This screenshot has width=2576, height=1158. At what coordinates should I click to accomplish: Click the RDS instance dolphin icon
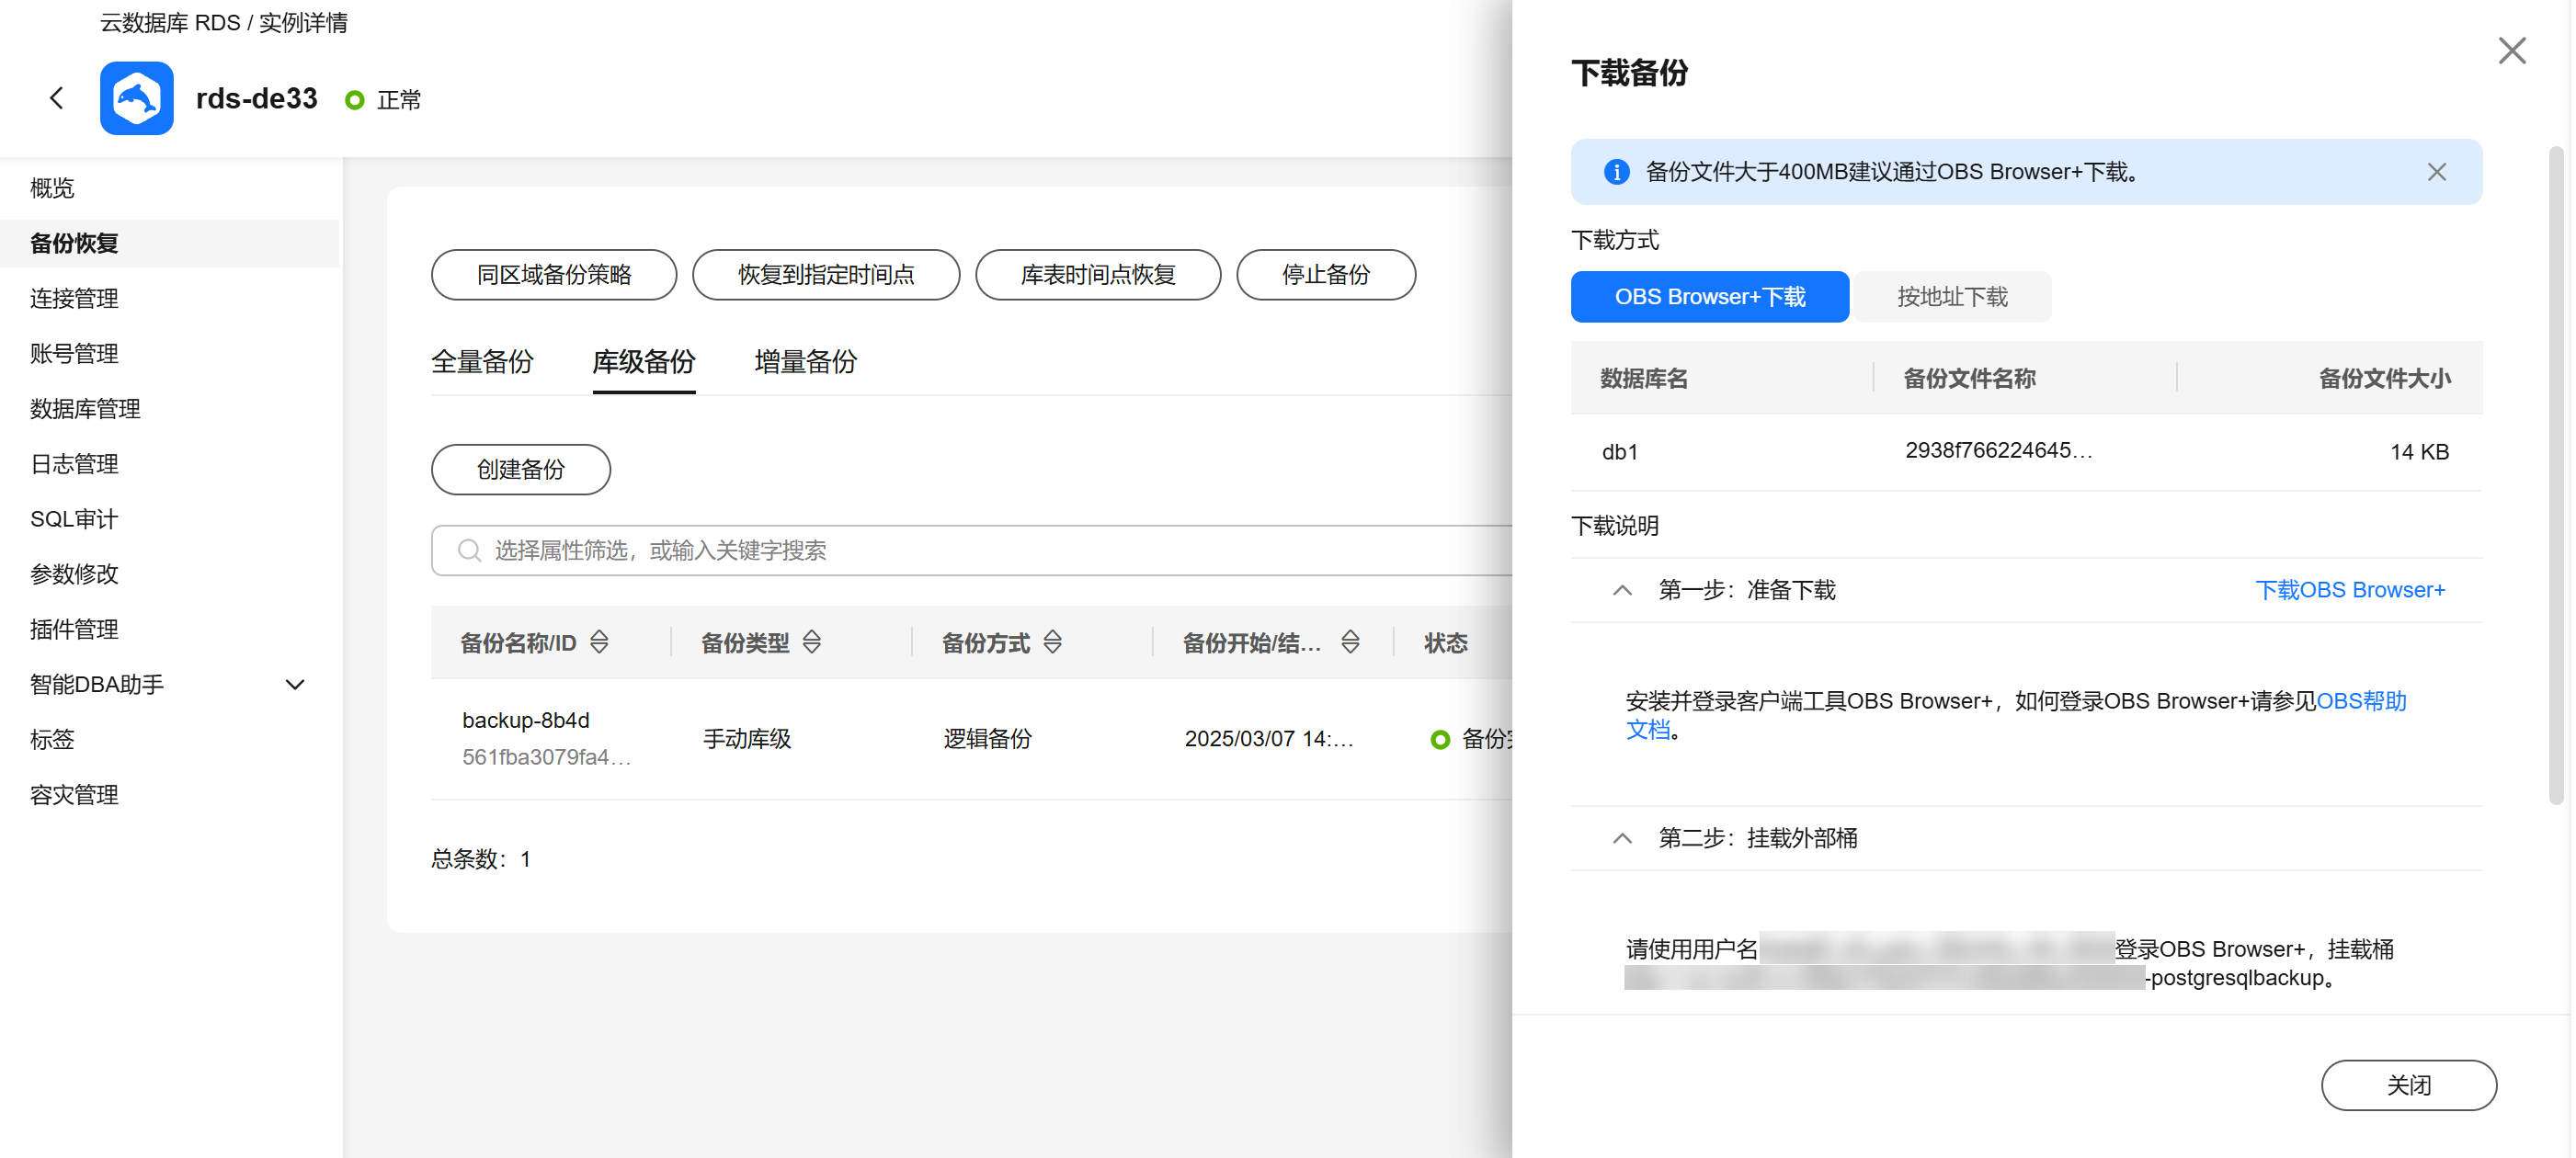click(137, 98)
